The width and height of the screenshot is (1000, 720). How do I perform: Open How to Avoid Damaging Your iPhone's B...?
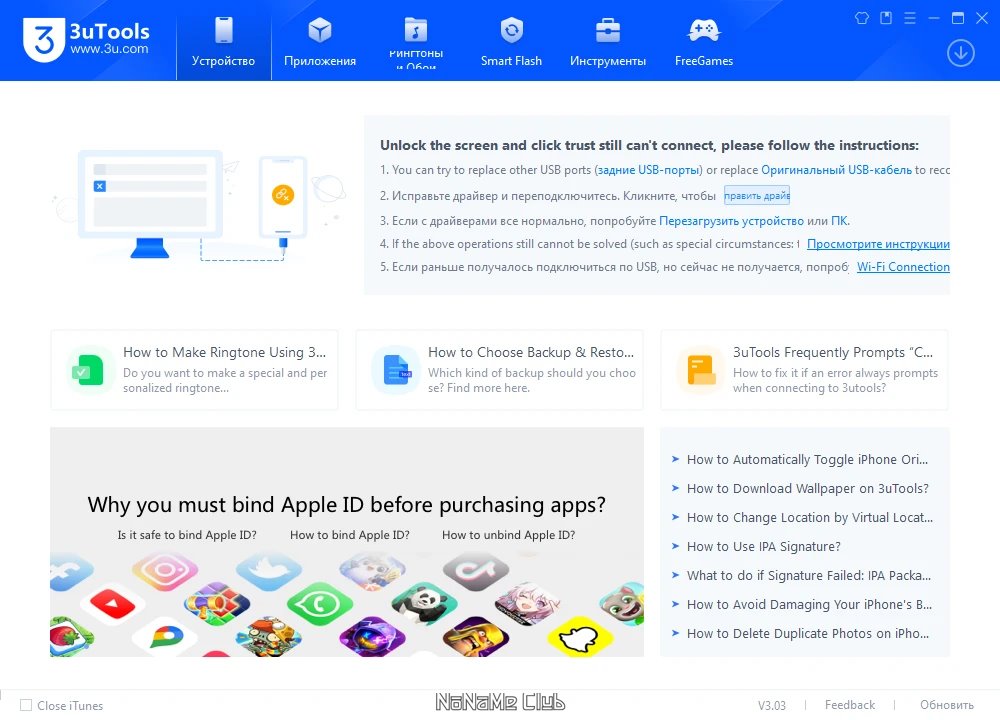[809, 605]
